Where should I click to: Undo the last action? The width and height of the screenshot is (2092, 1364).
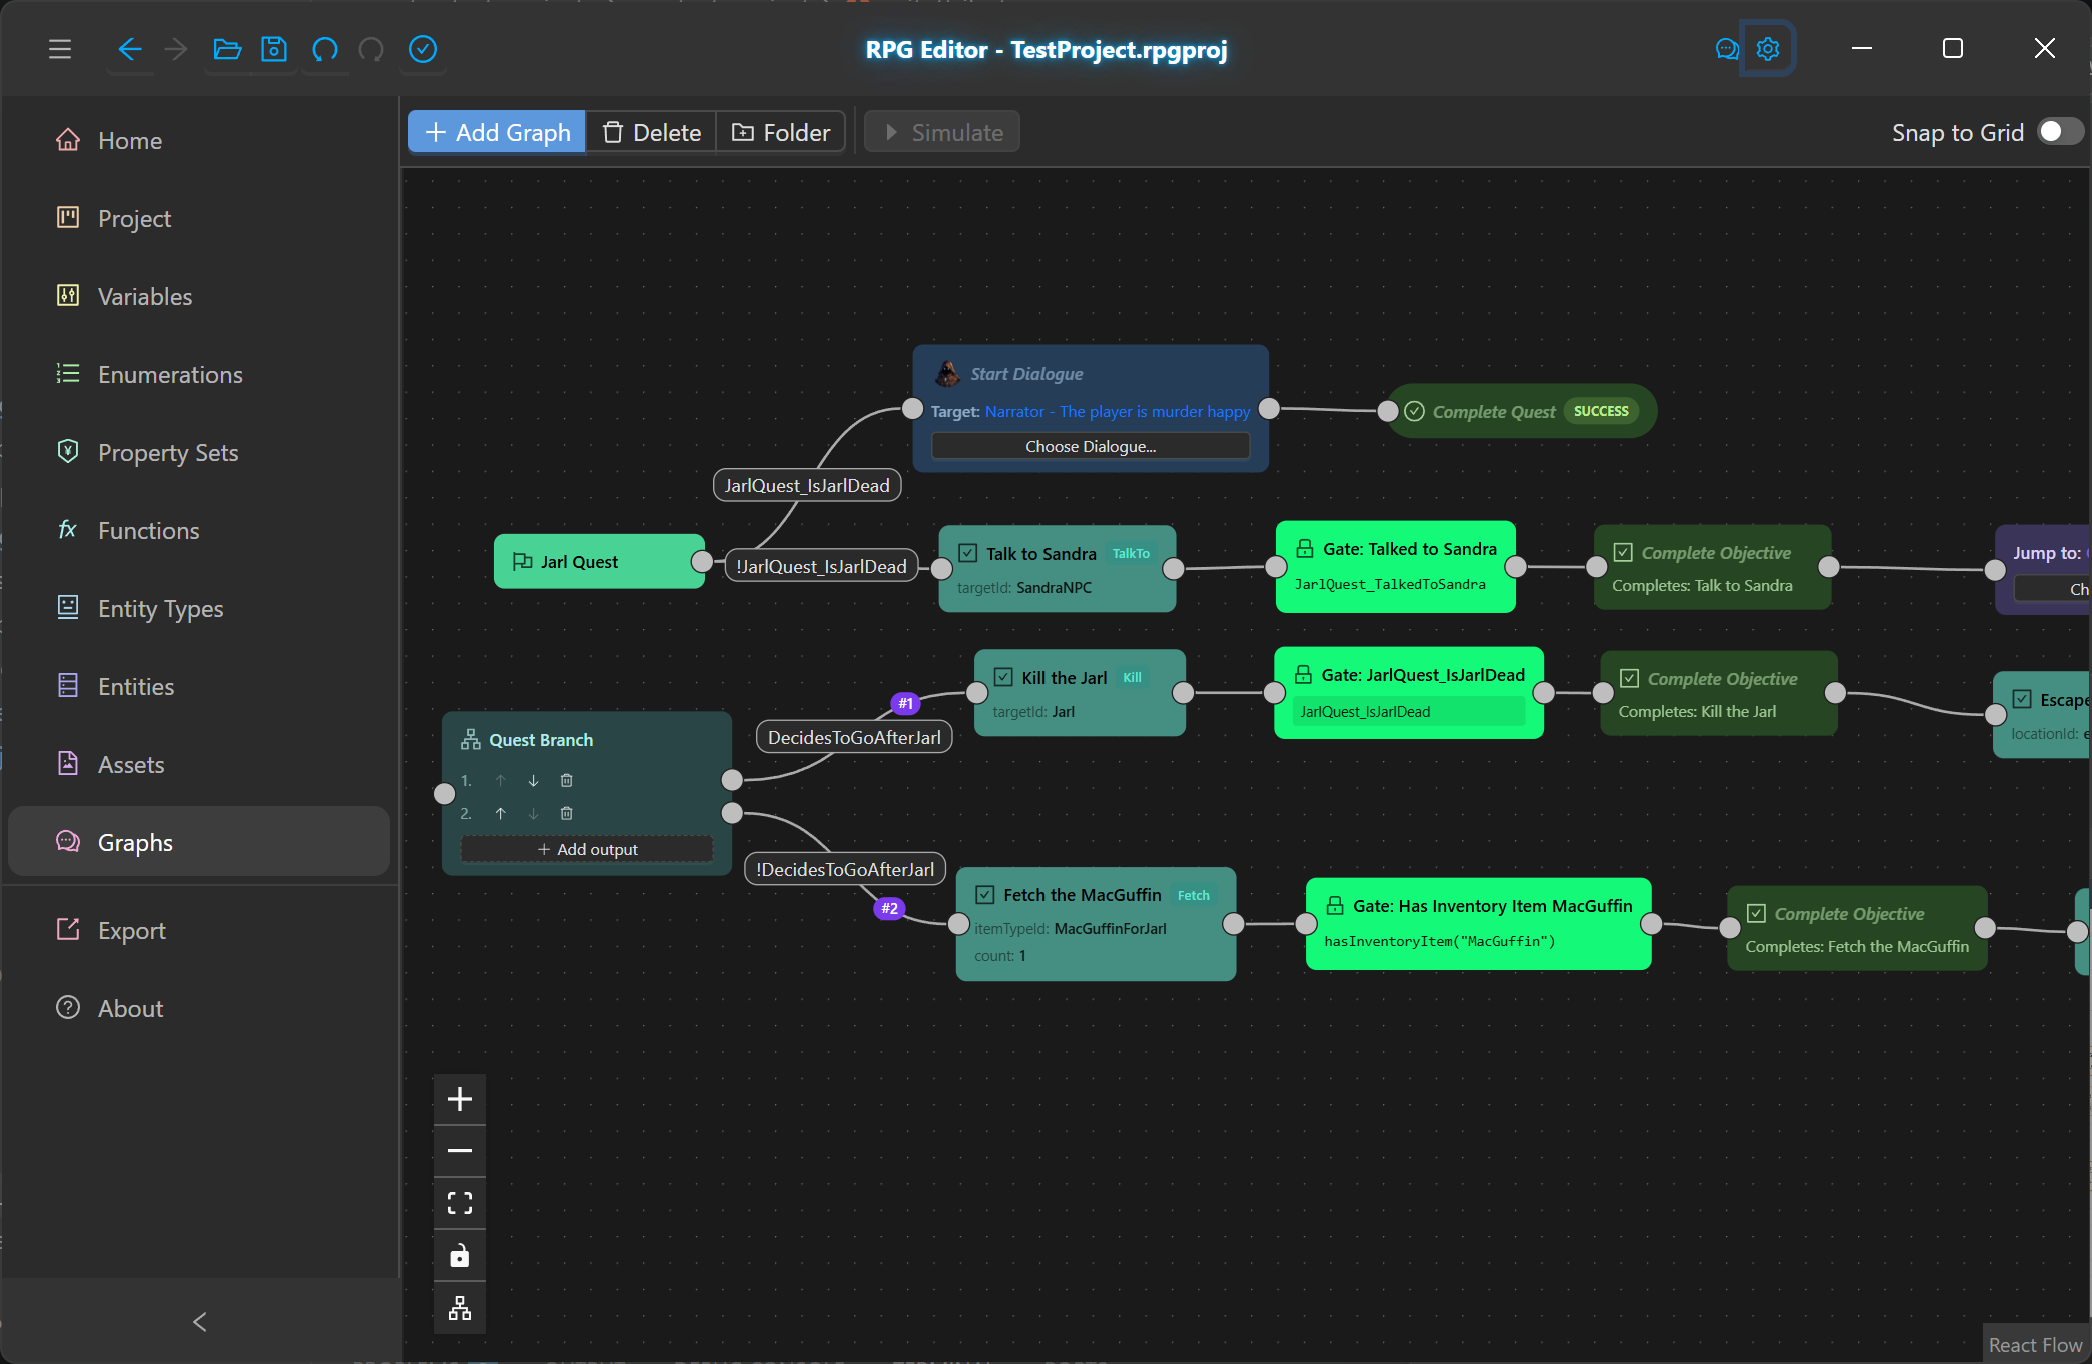[324, 49]
